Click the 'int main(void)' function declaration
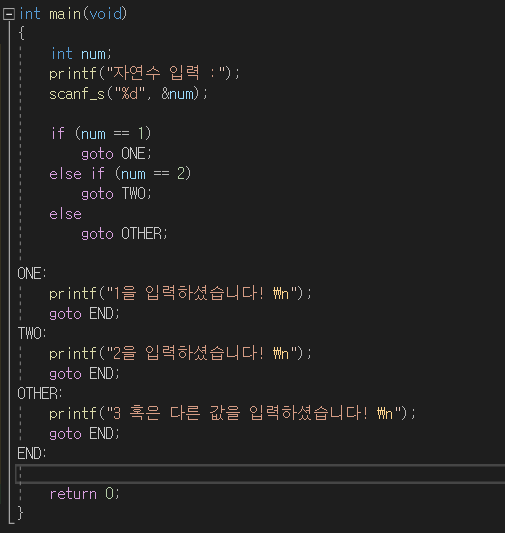 (x=73, y=14)
